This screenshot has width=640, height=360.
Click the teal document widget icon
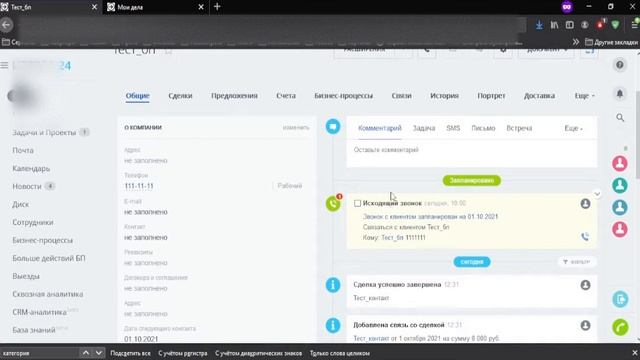(620, 299)
